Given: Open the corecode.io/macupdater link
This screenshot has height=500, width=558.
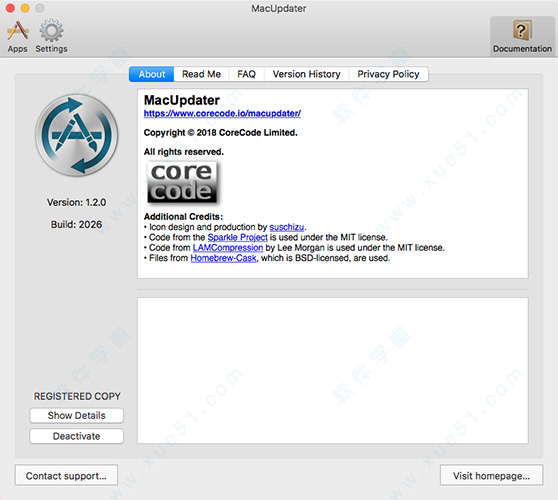Looking at the screenshot, I should coord(222,113).
